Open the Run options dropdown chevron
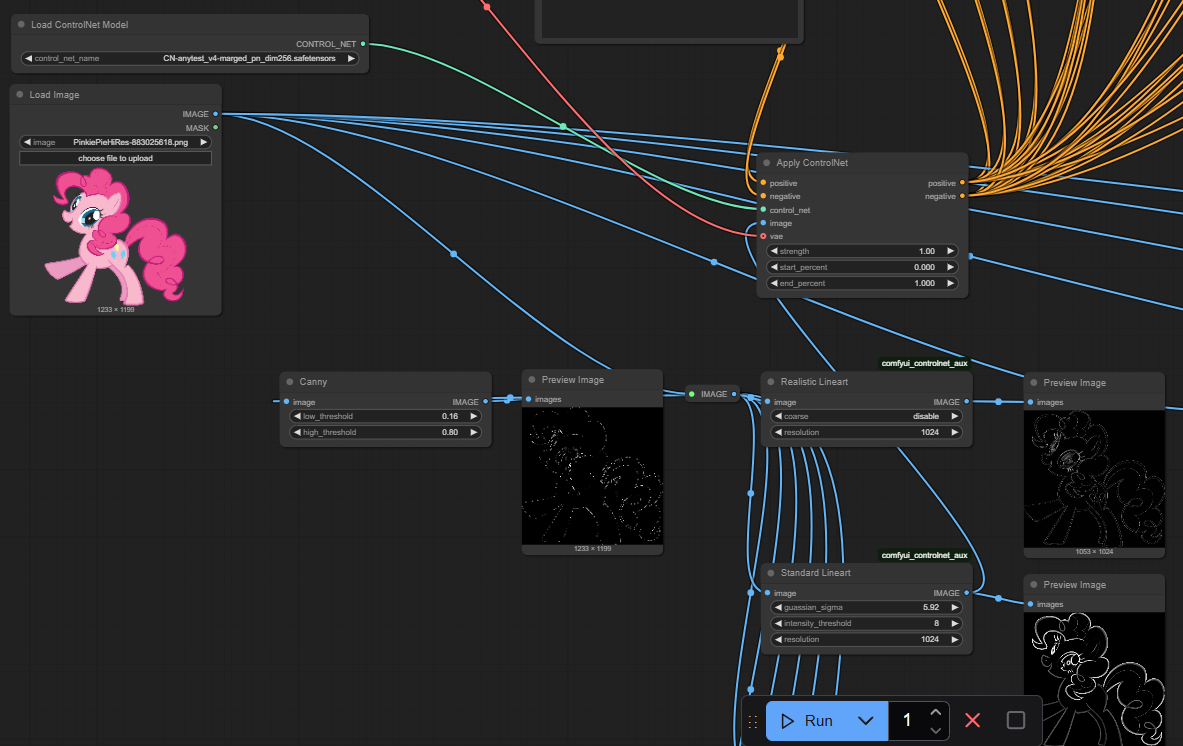Image resolution: width=1183 pixels, height=746 pixels. pyautogui.click(x=865, y=721)
